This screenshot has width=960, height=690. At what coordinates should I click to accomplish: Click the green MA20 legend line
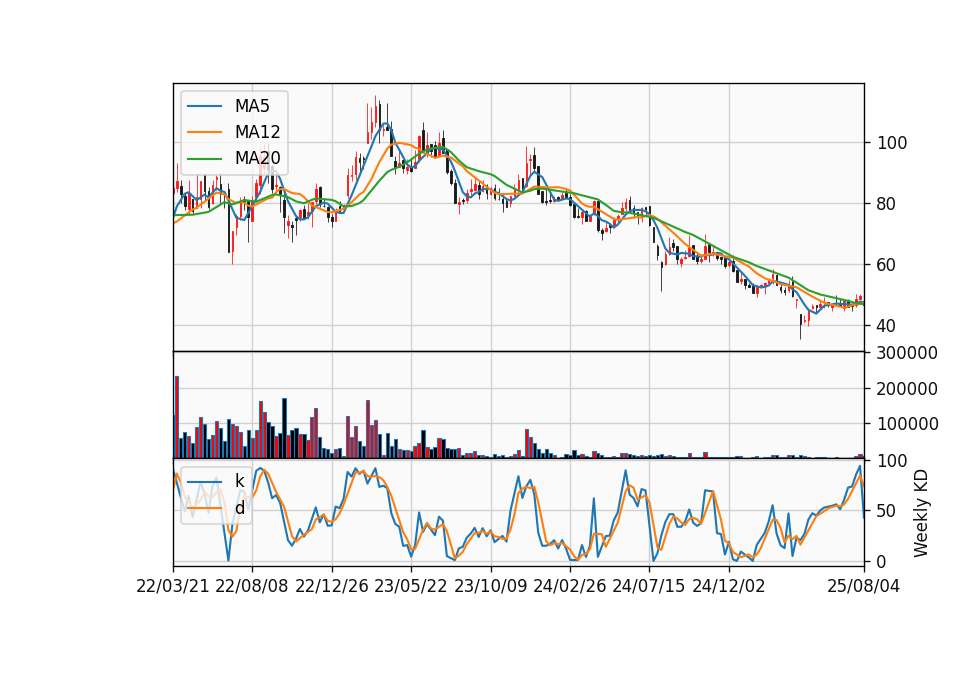(x=204, y=159)
